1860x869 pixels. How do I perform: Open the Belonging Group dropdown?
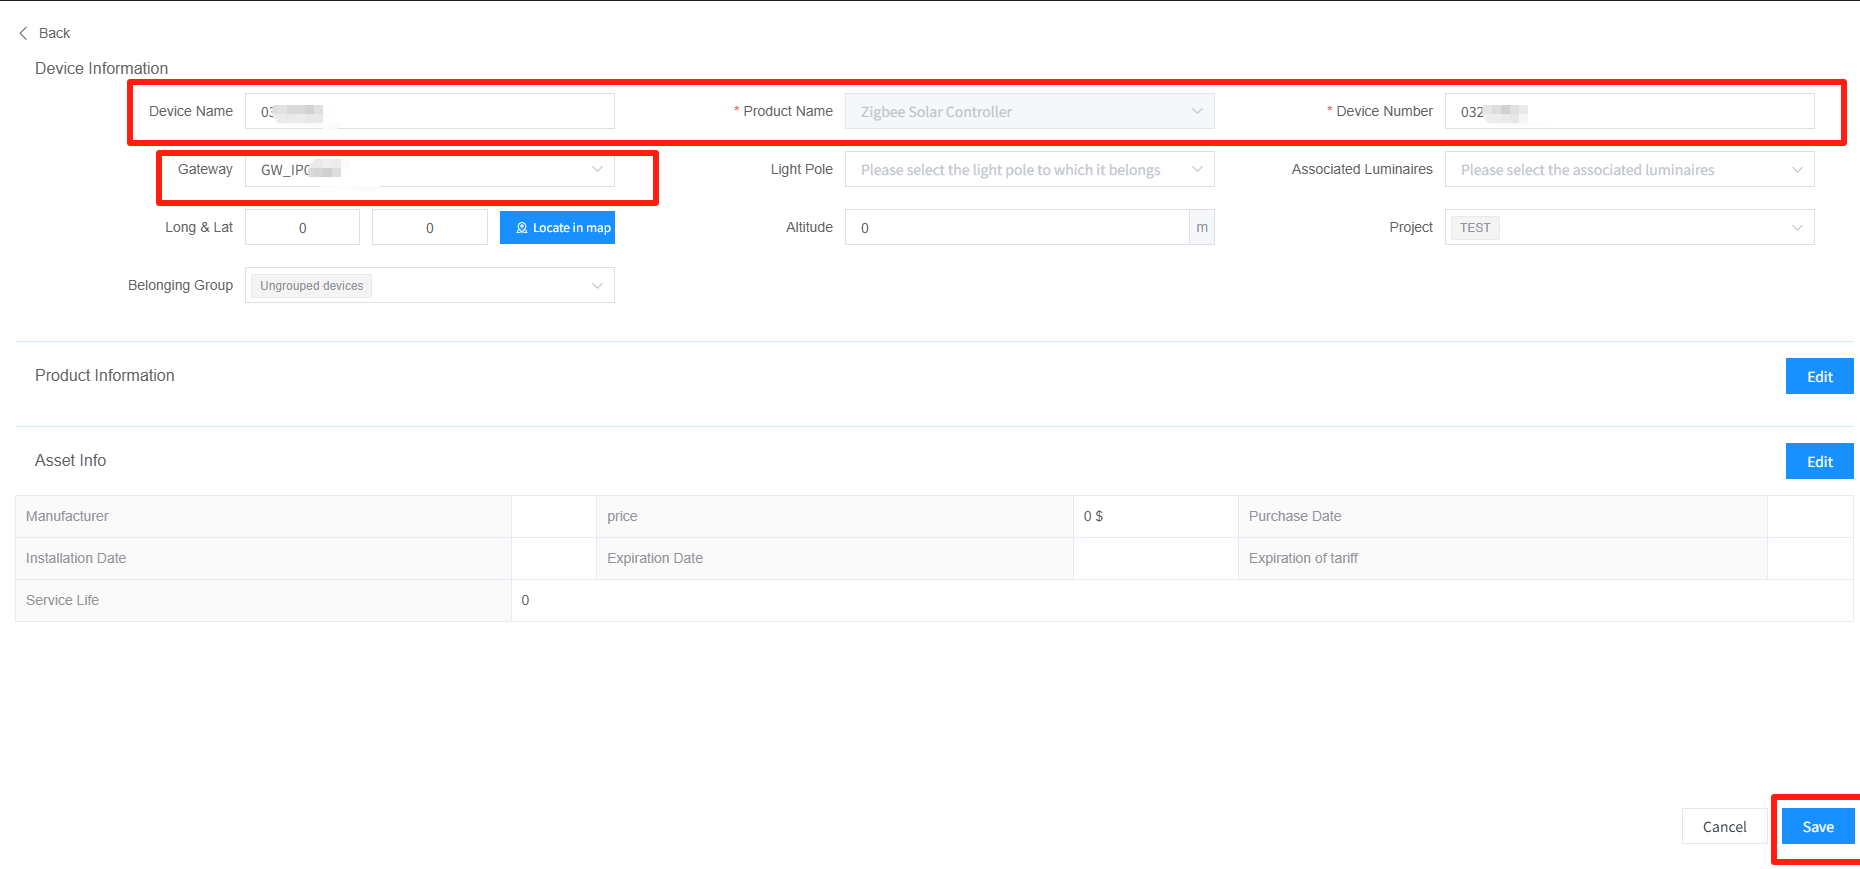point(596,286)
